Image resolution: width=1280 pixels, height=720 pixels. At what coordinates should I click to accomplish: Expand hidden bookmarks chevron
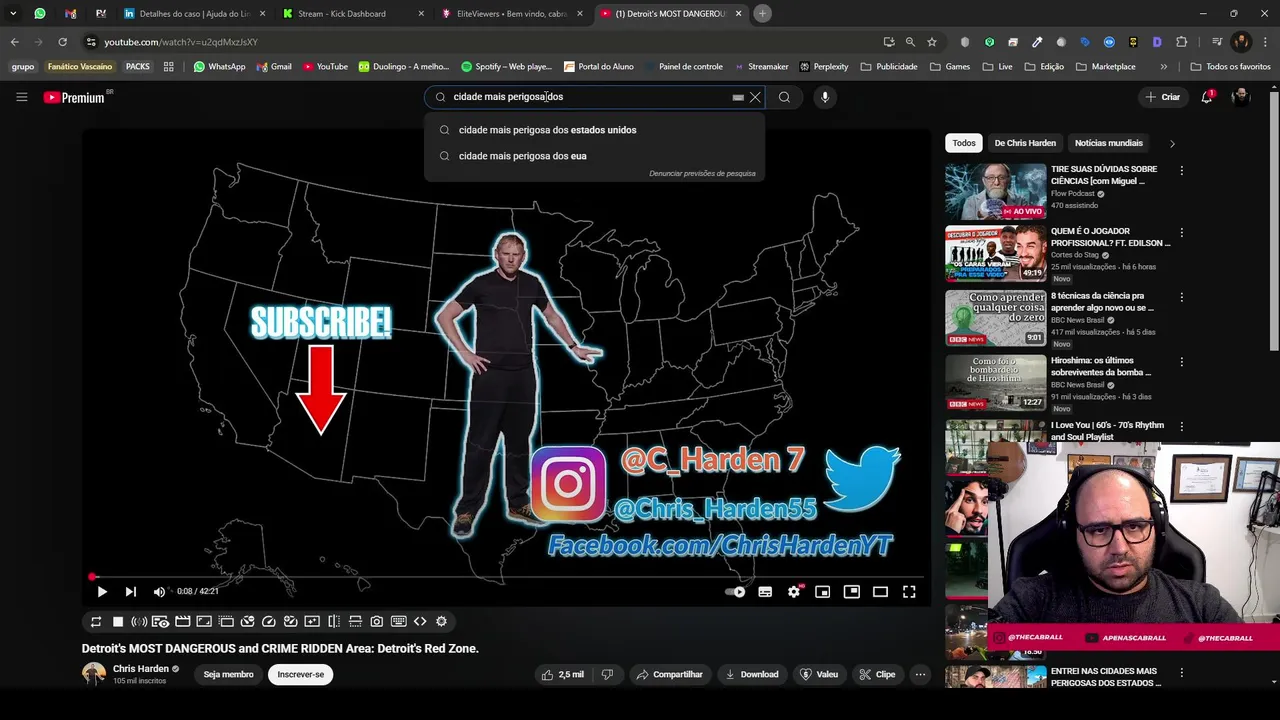1163,67
